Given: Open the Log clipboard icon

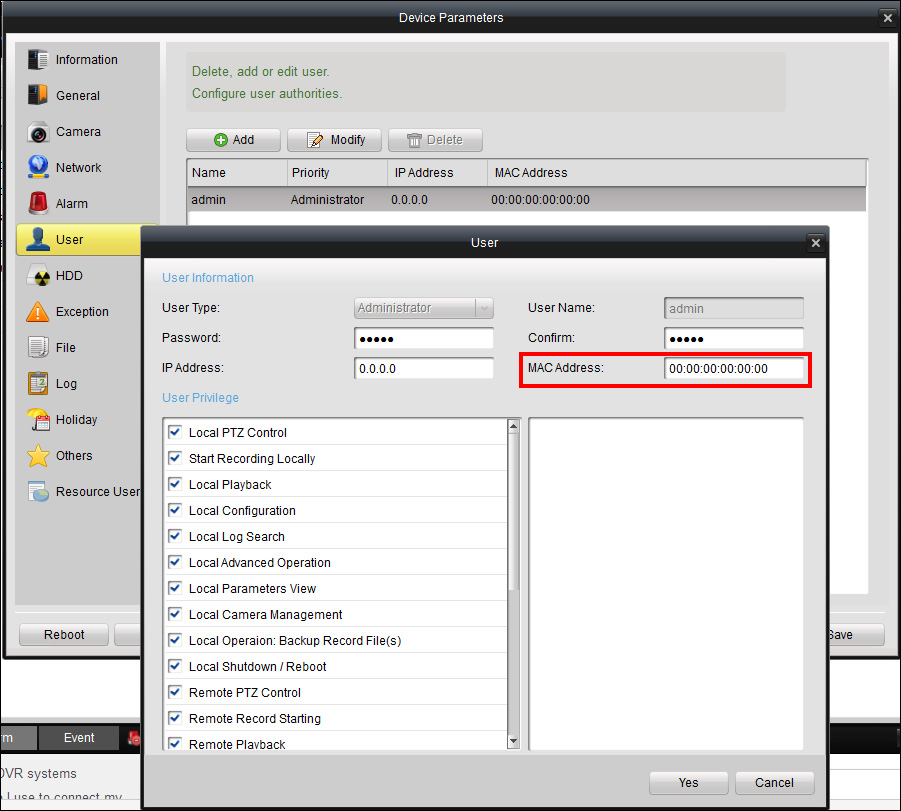Looking at the screenshot, I should [38, 383].
